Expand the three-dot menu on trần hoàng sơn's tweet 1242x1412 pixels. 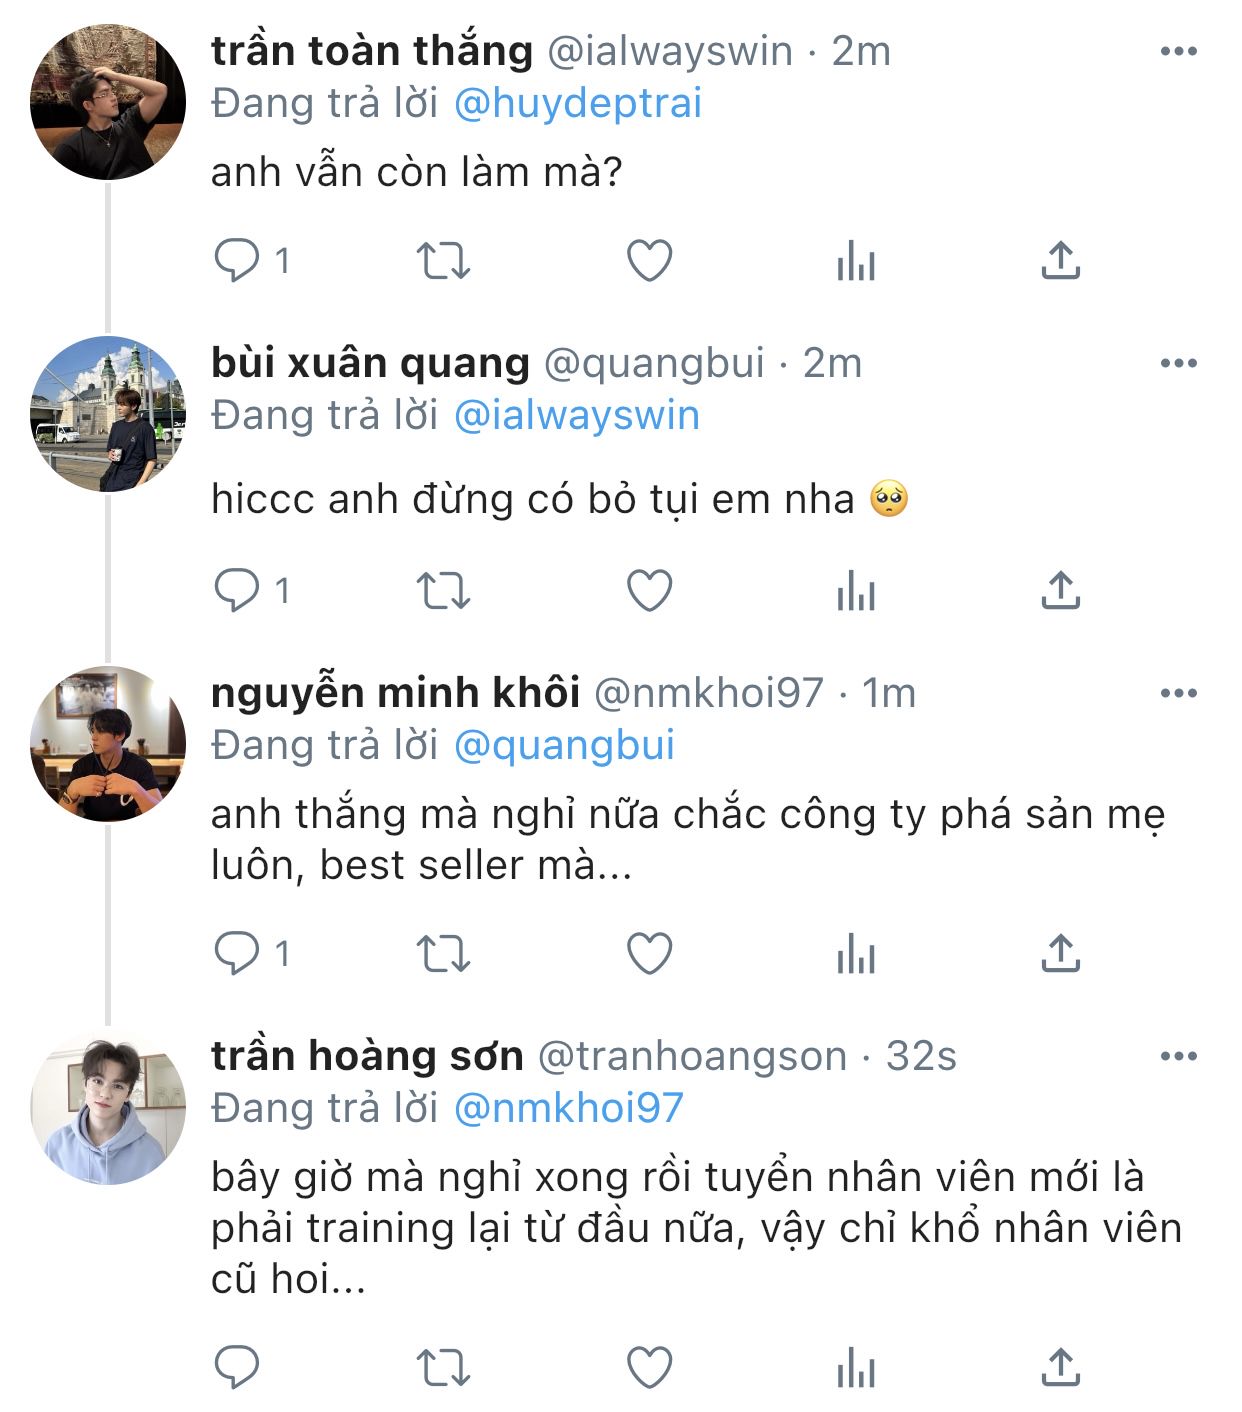pyautogui.click(x=1178, y=1057)
